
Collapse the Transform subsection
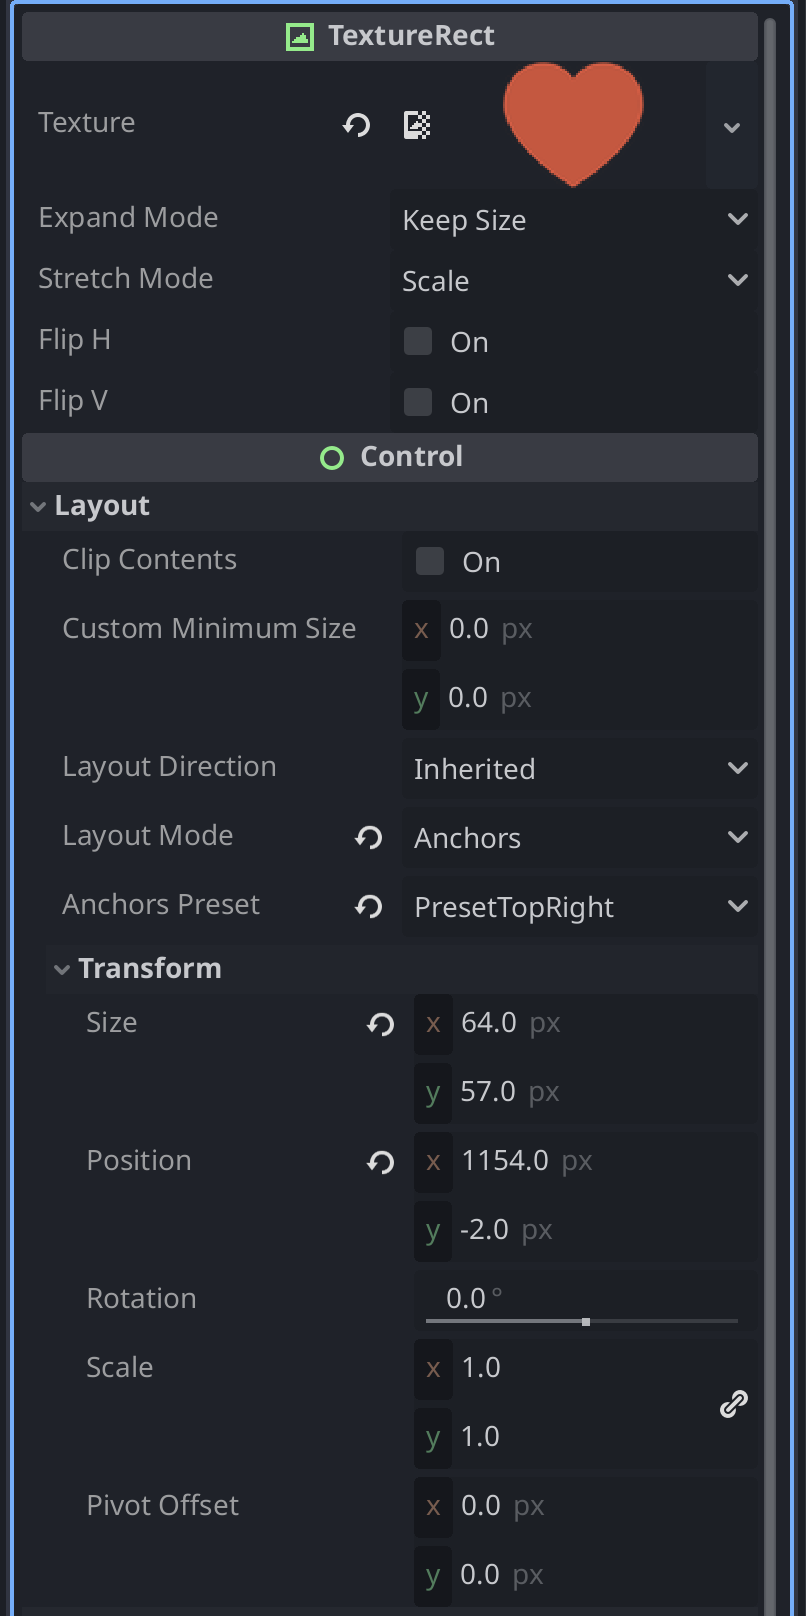[x=62, y=969]
